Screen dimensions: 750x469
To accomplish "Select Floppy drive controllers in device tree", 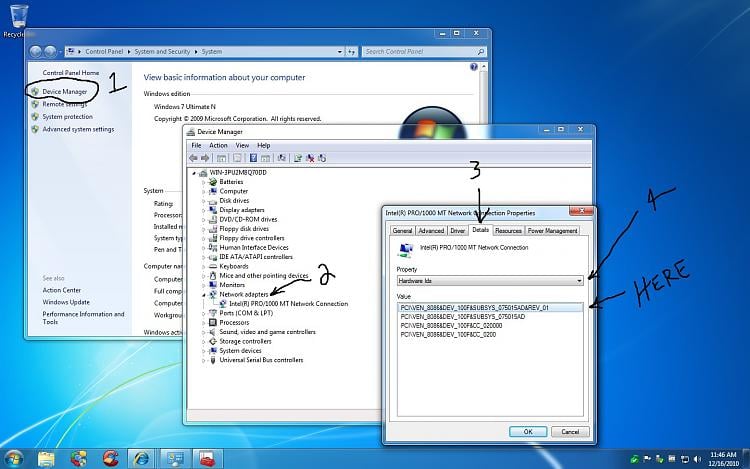I will point(252,238).
